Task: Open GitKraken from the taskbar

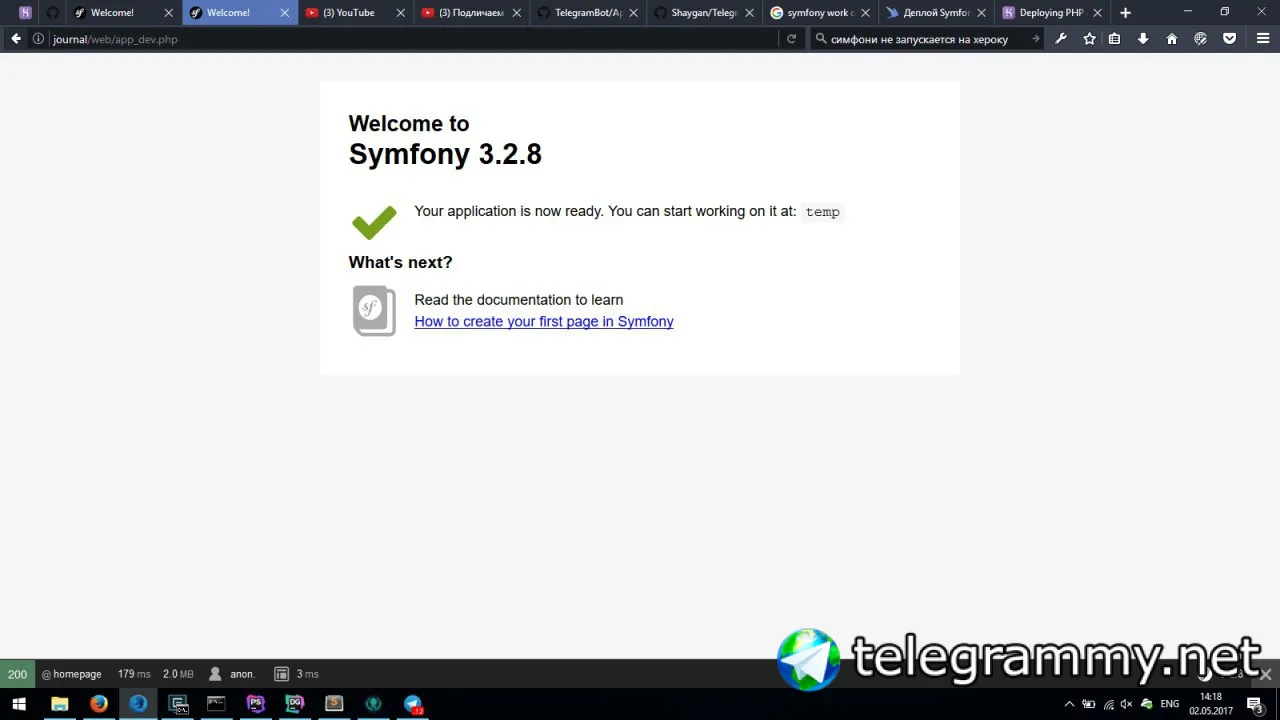Action: pos(373,704)
